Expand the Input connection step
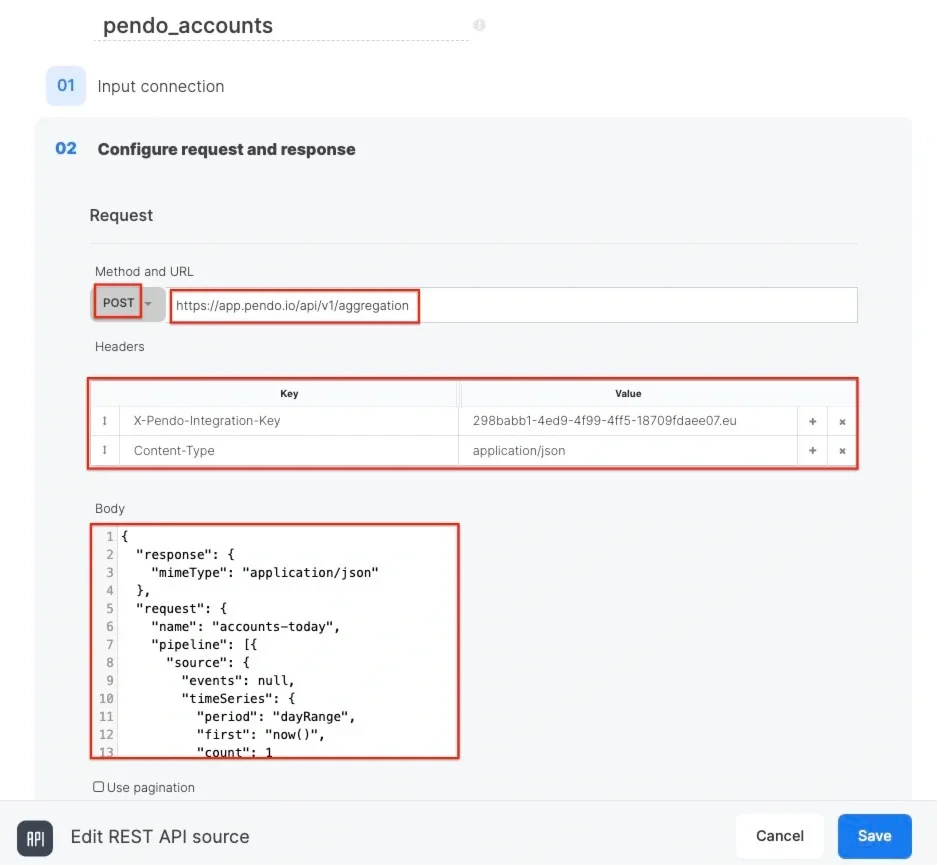 [x=160, y=86]
